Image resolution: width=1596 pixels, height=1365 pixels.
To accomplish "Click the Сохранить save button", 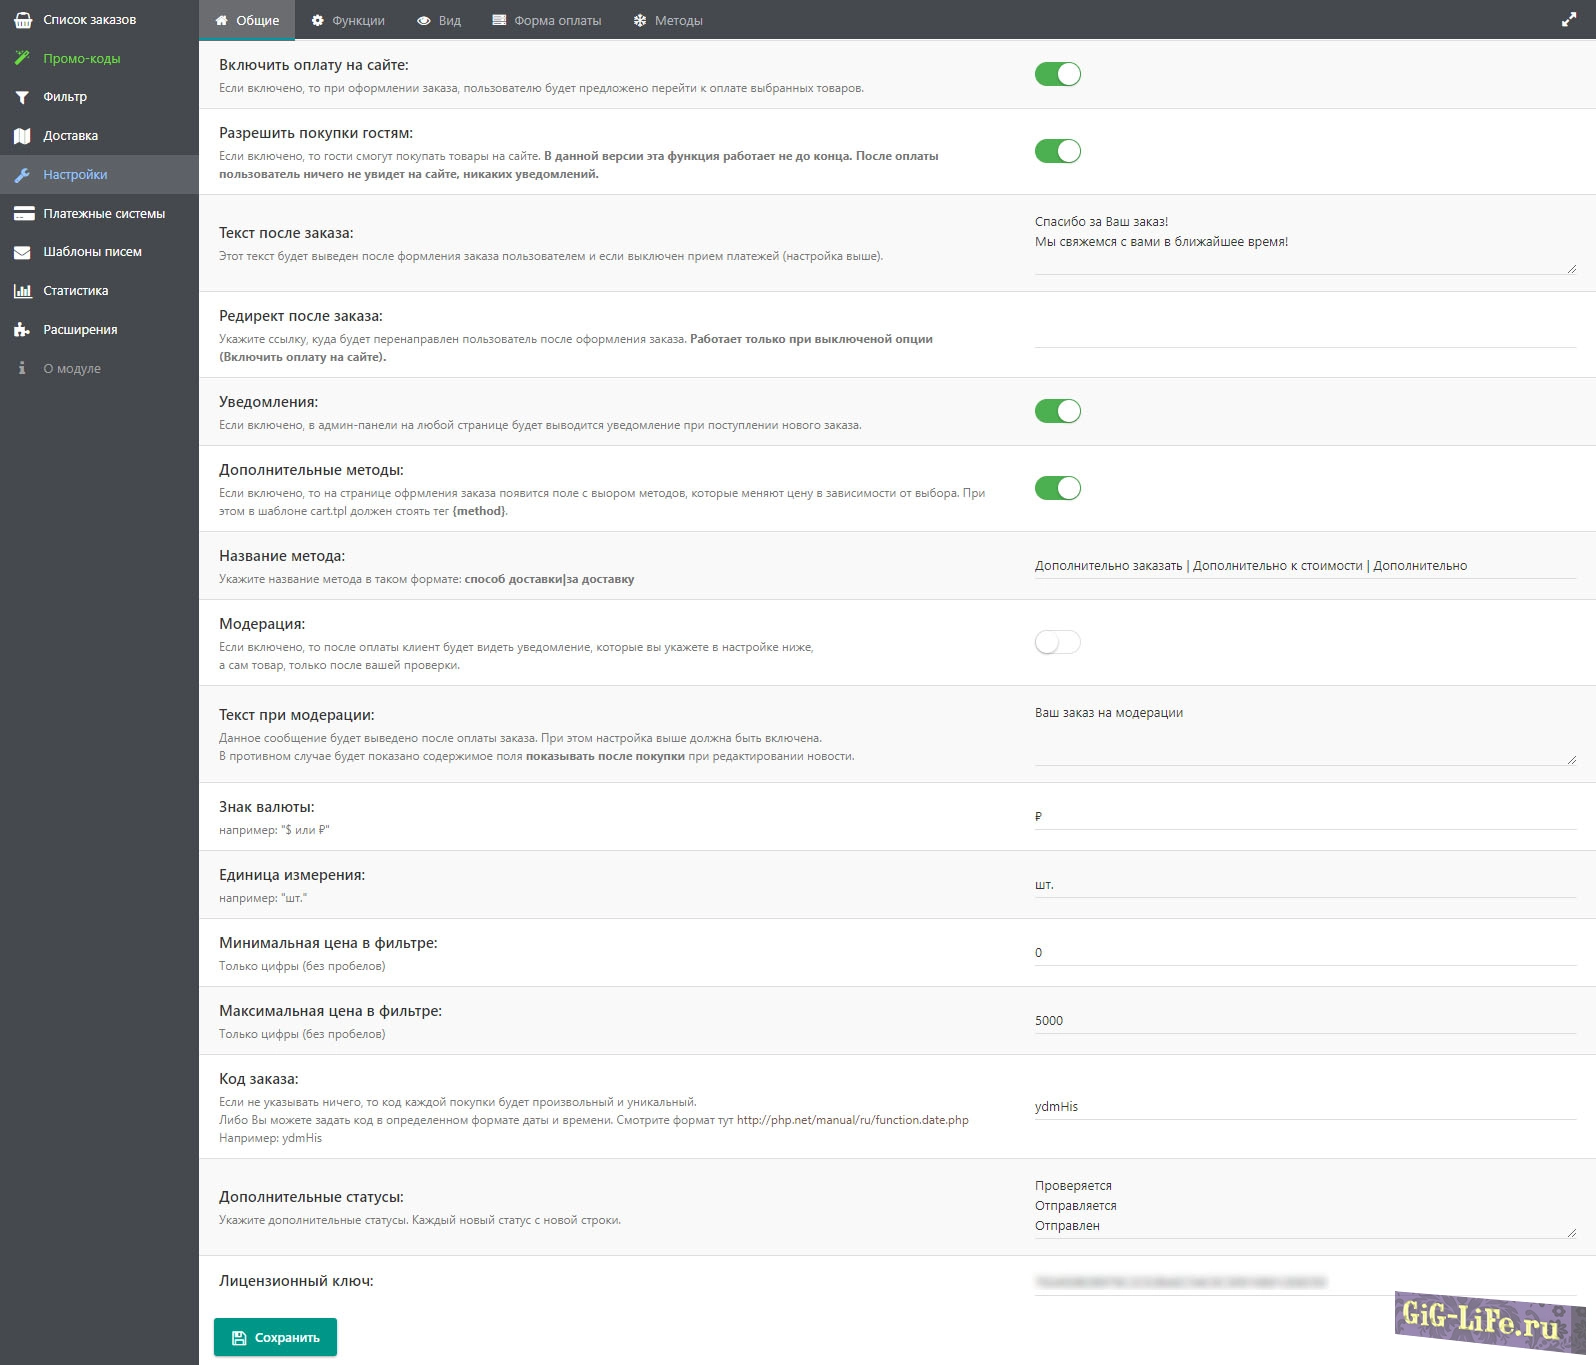I will (275, 1337).
